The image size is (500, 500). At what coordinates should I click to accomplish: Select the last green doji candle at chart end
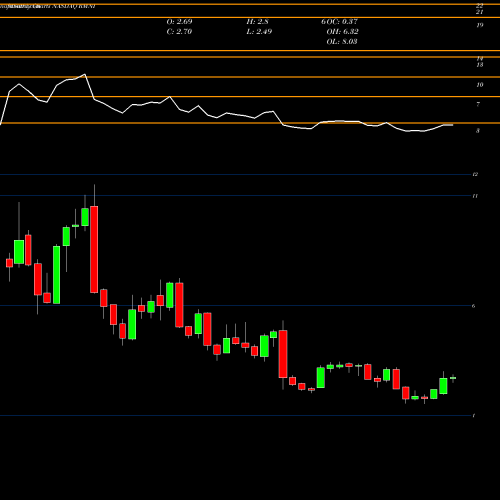453,378
